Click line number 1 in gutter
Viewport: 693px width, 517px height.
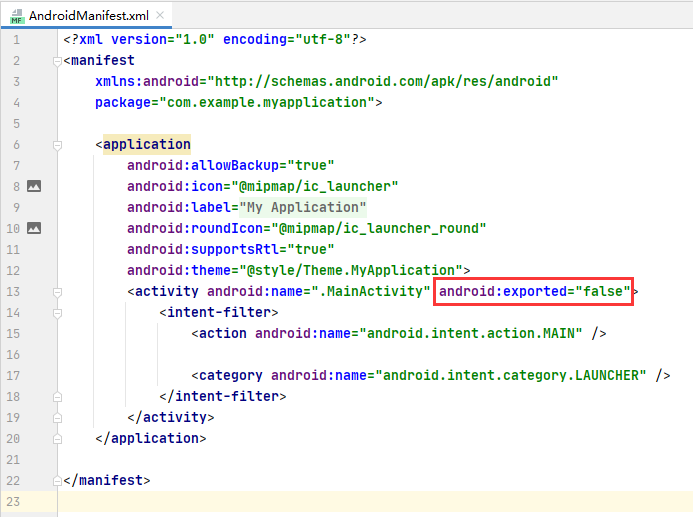pos(16,40)
